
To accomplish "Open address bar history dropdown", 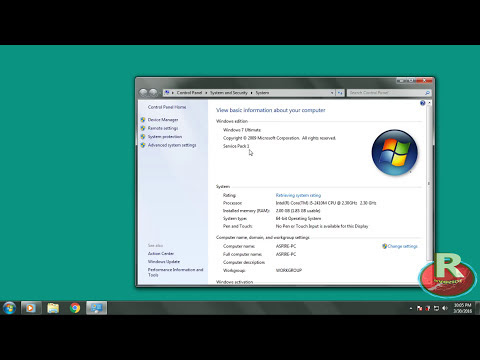I will (x=332, y=93).
